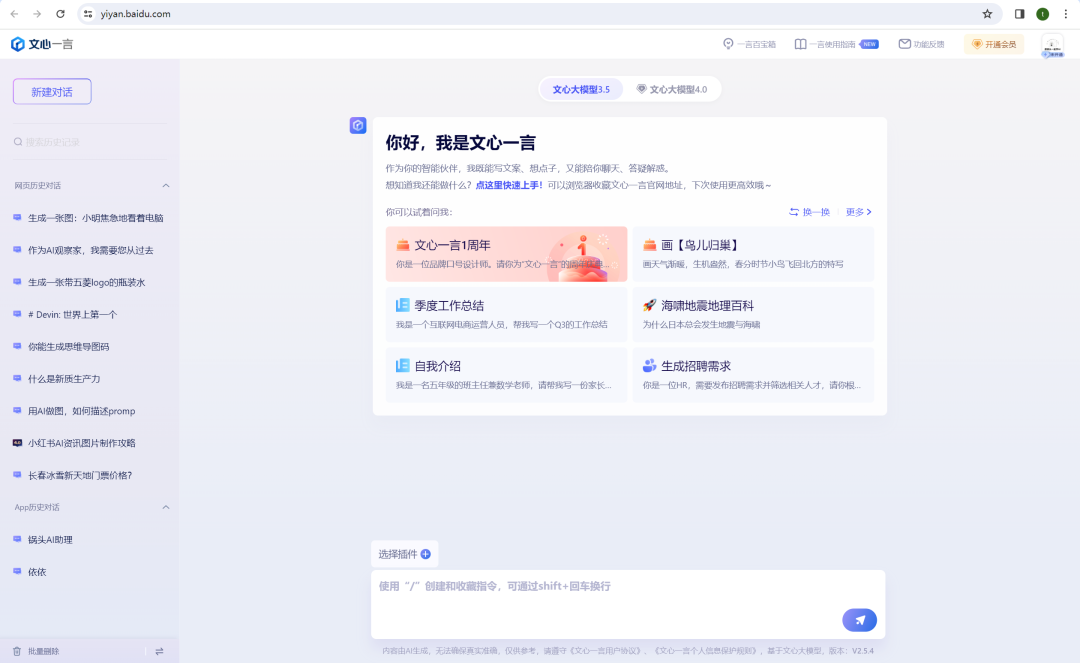Reload the page with browser refresh

tap(61, 14)
